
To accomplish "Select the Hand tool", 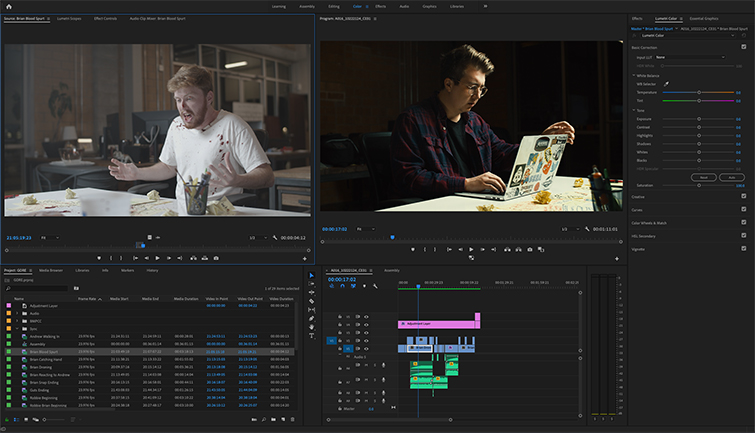I will pos(312,327).
